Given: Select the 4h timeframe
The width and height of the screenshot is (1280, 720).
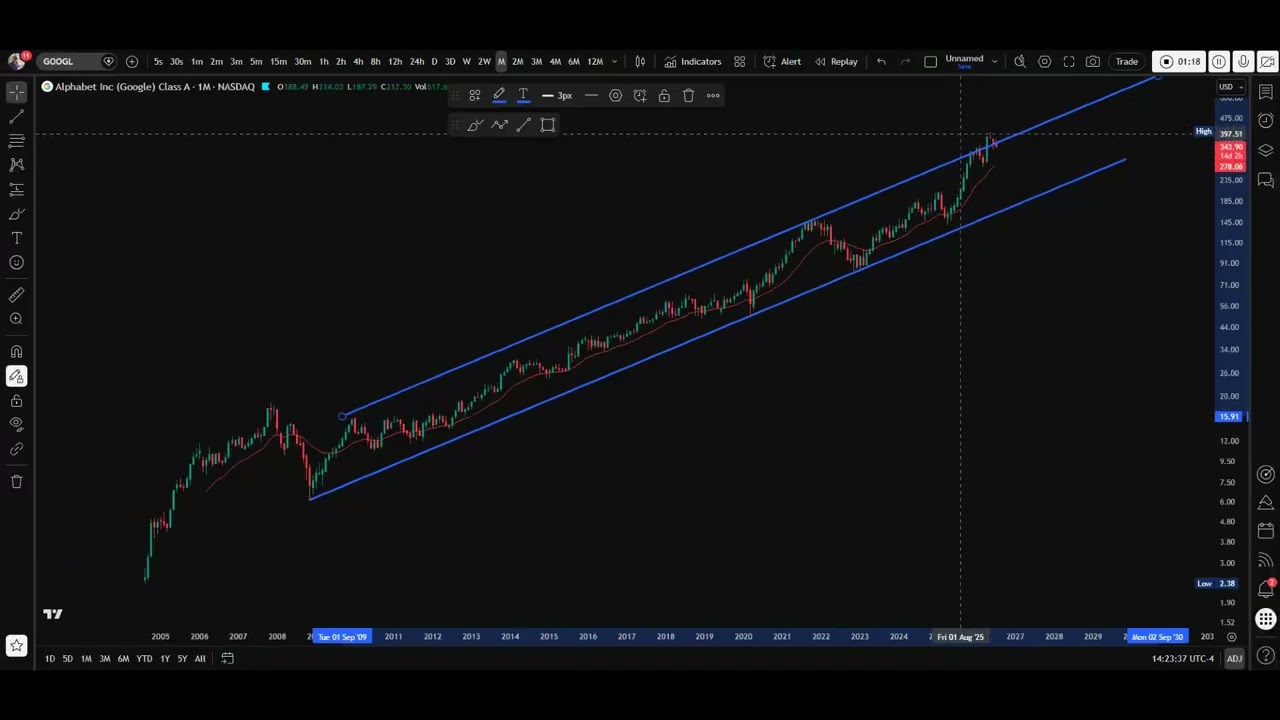Looking at the screenshot, I should (358, 62).
